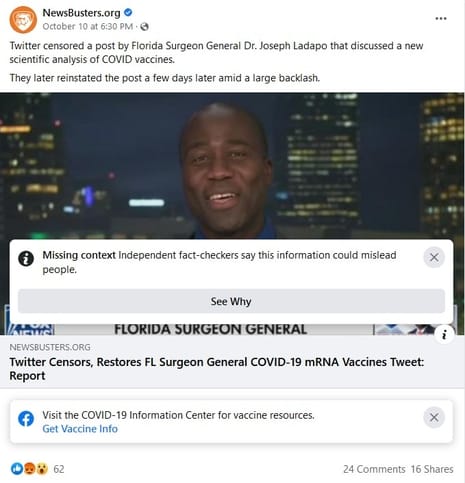Open the NewsBusters.org profile avatar
This screenshot has width=465, height=483.
pos(23,20)
